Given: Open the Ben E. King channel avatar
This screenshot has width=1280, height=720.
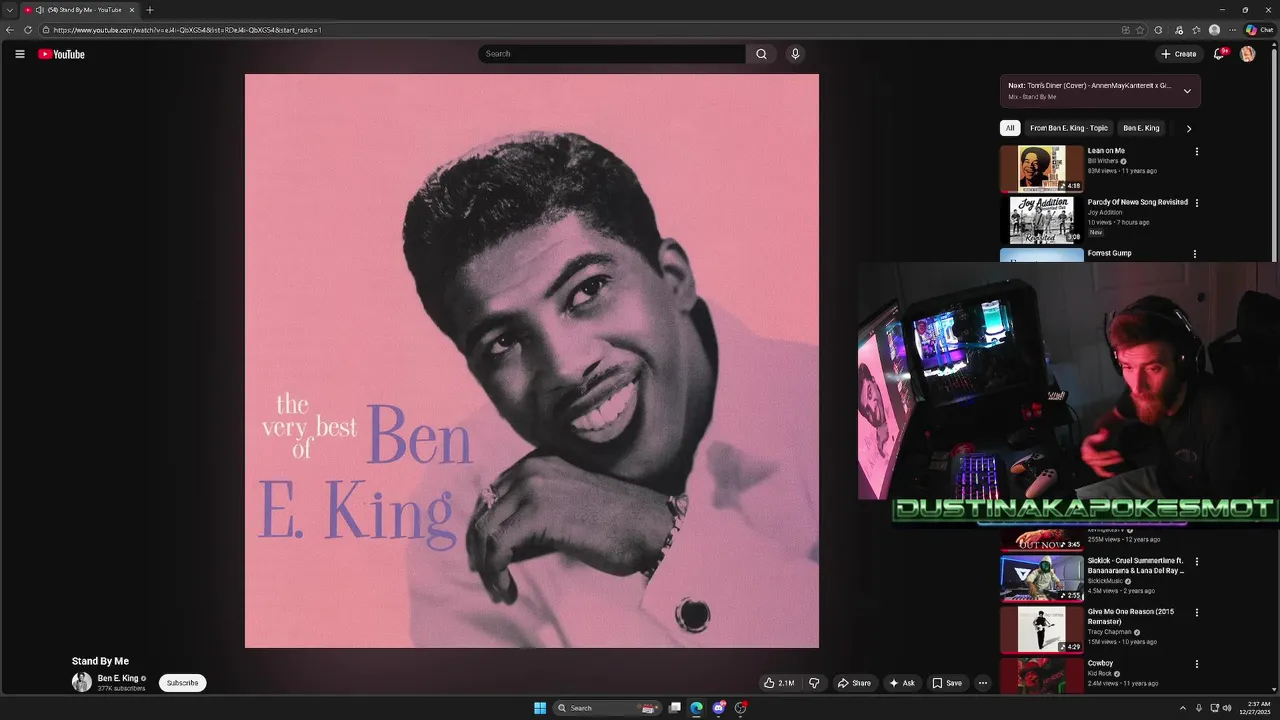Looking at the screenshot, I should [x=82, y=682].
